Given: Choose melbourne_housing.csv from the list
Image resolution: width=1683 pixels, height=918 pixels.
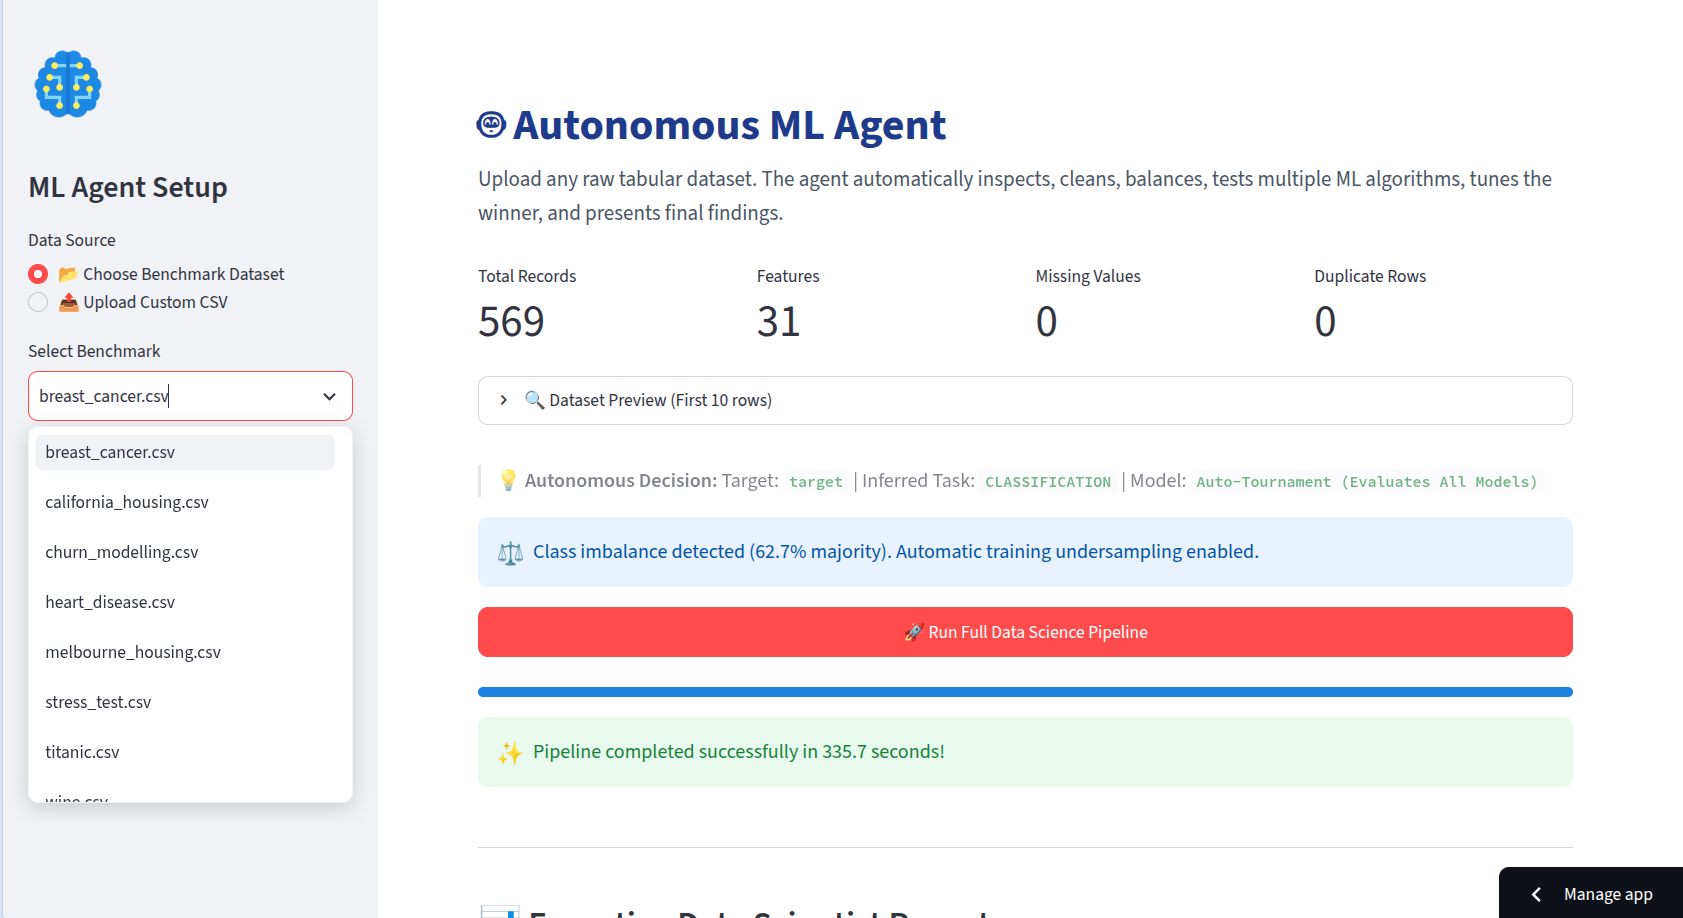Looking at the screenshot, I should pos(185,652).
